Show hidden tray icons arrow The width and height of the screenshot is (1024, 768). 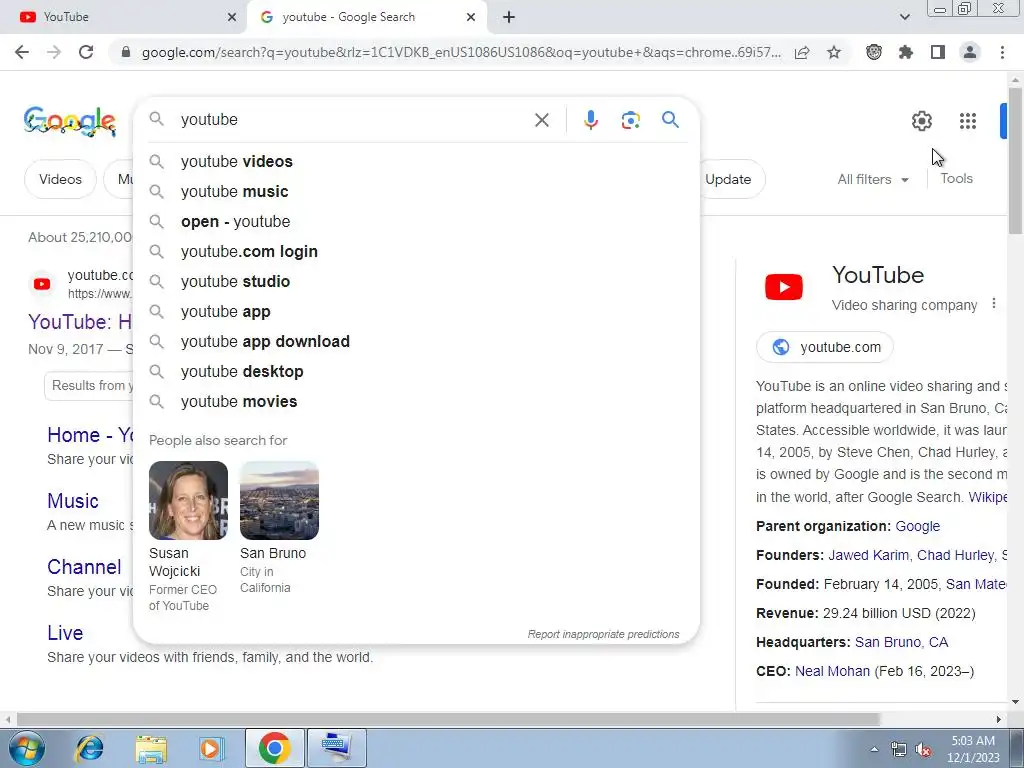click(x=874, y=750)
